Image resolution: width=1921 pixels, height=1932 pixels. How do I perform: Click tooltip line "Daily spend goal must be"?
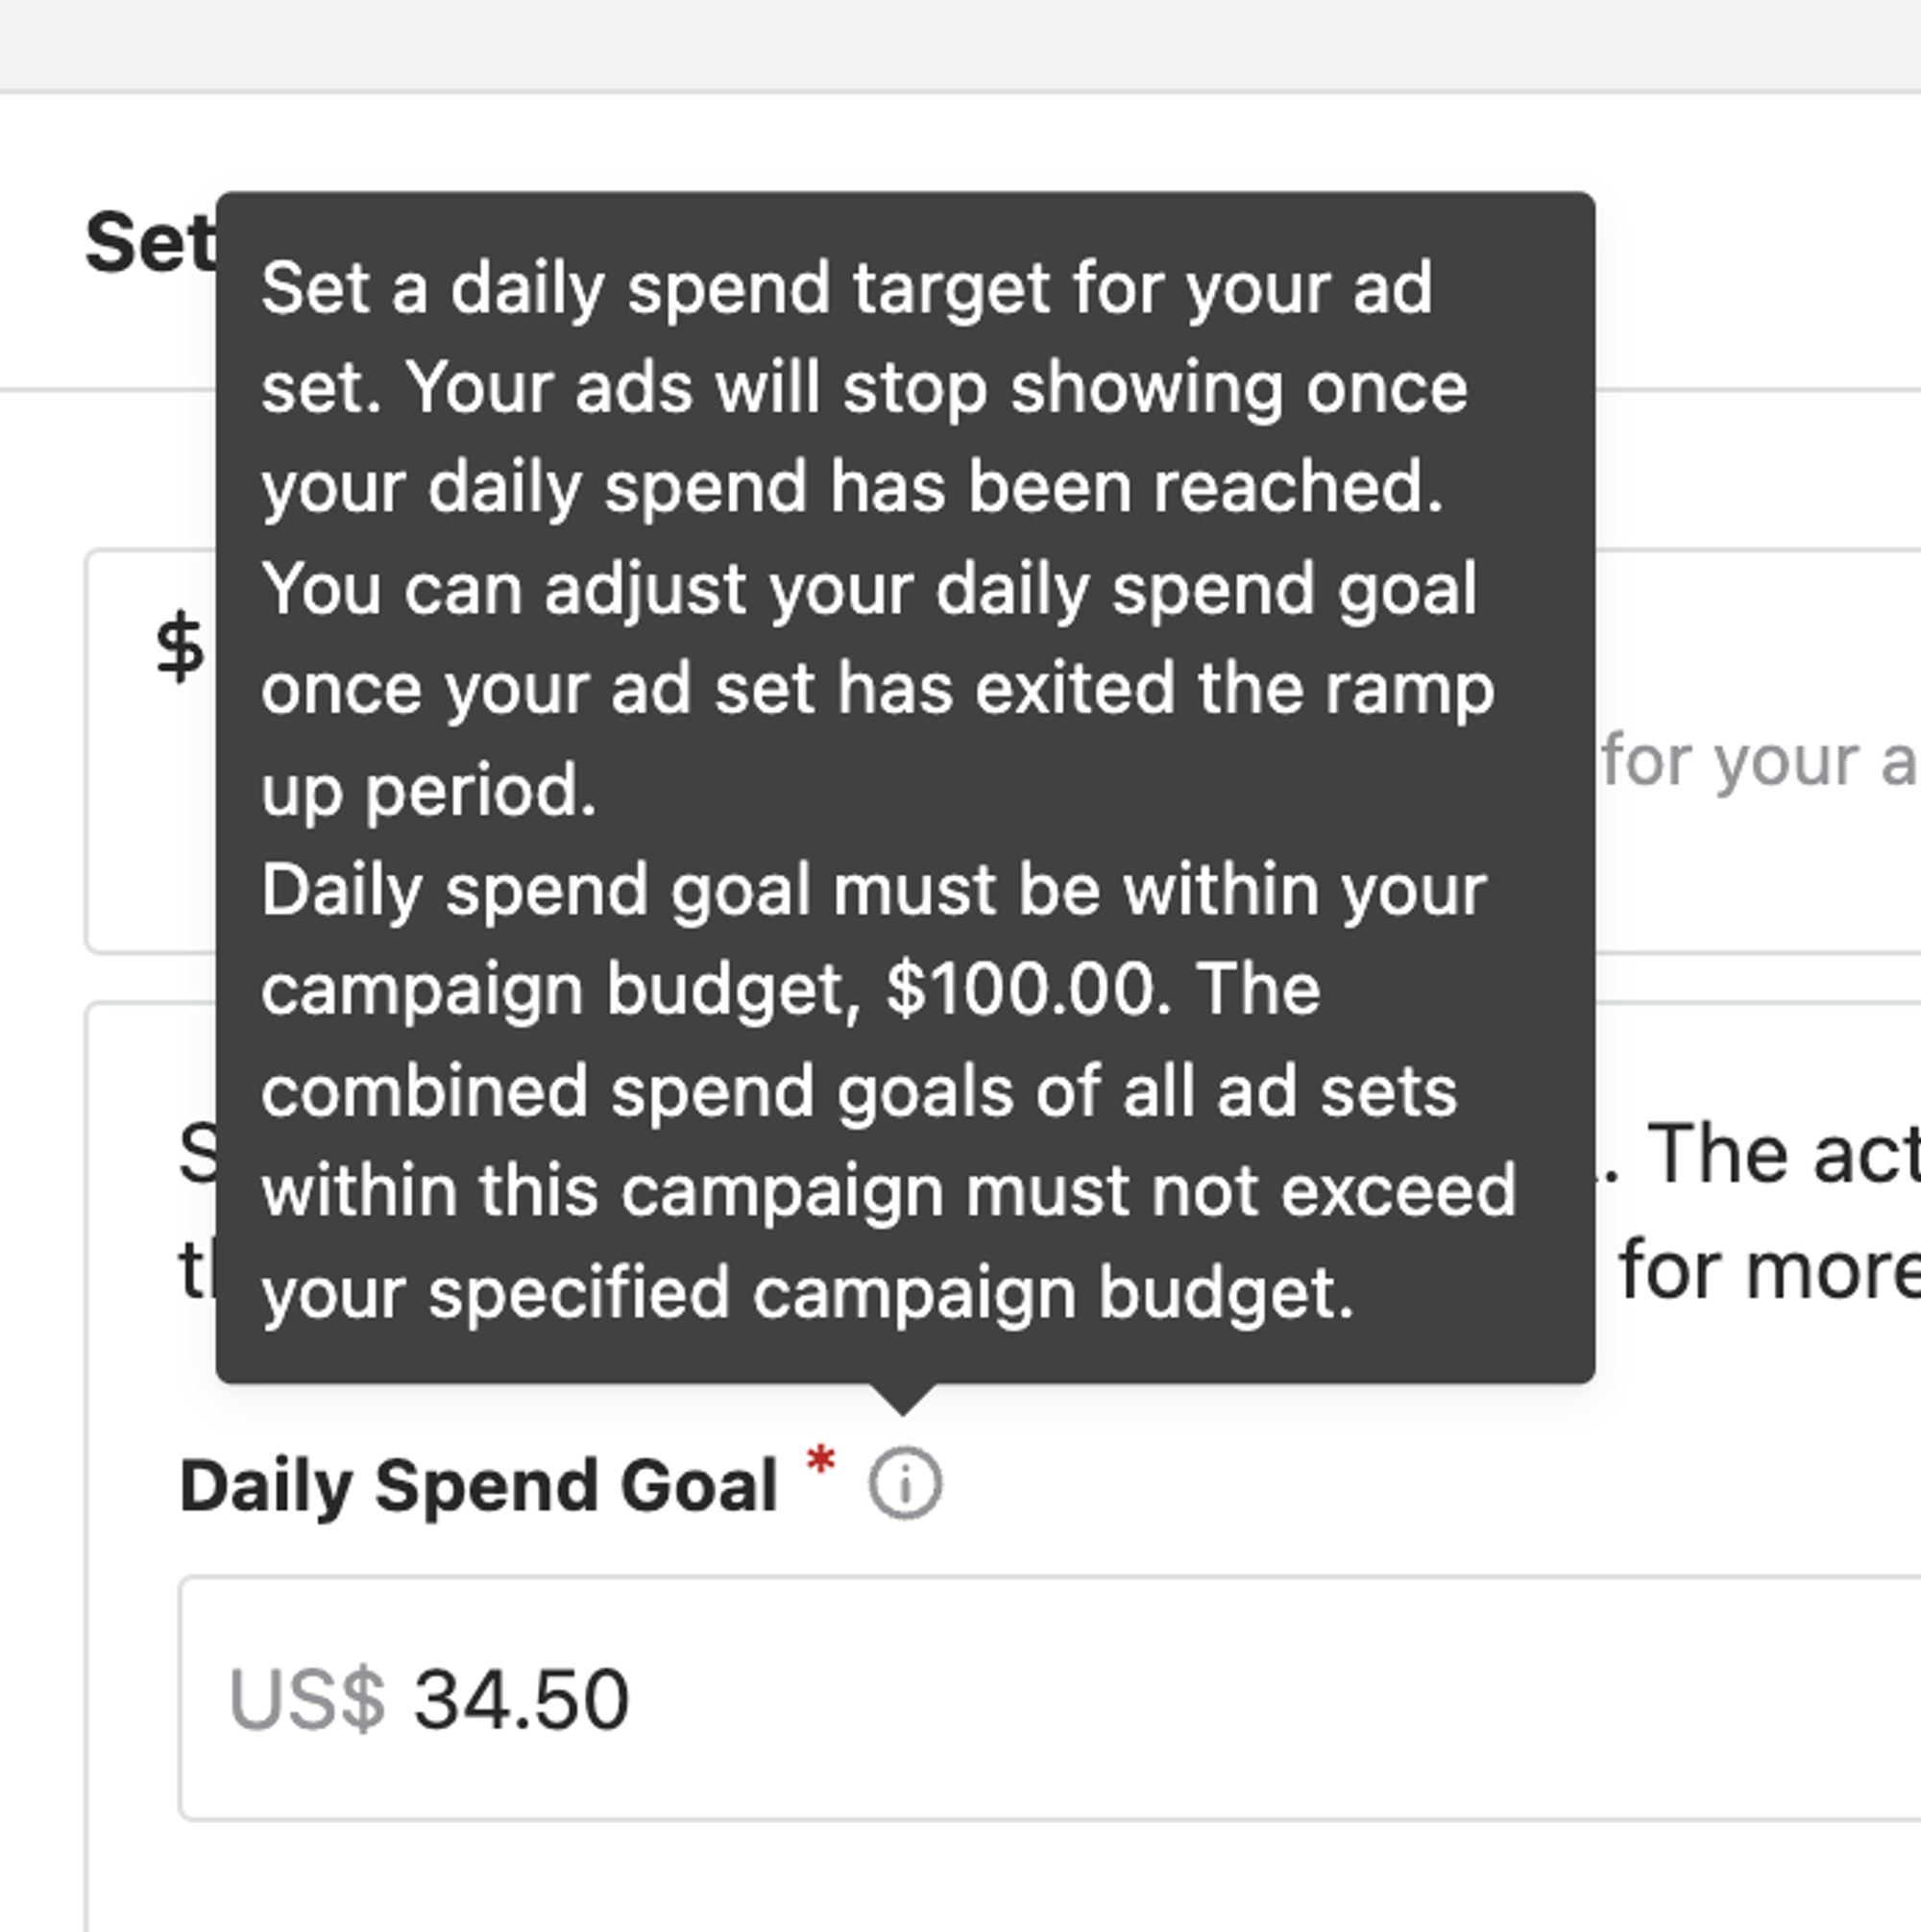[x=873, y=890]
